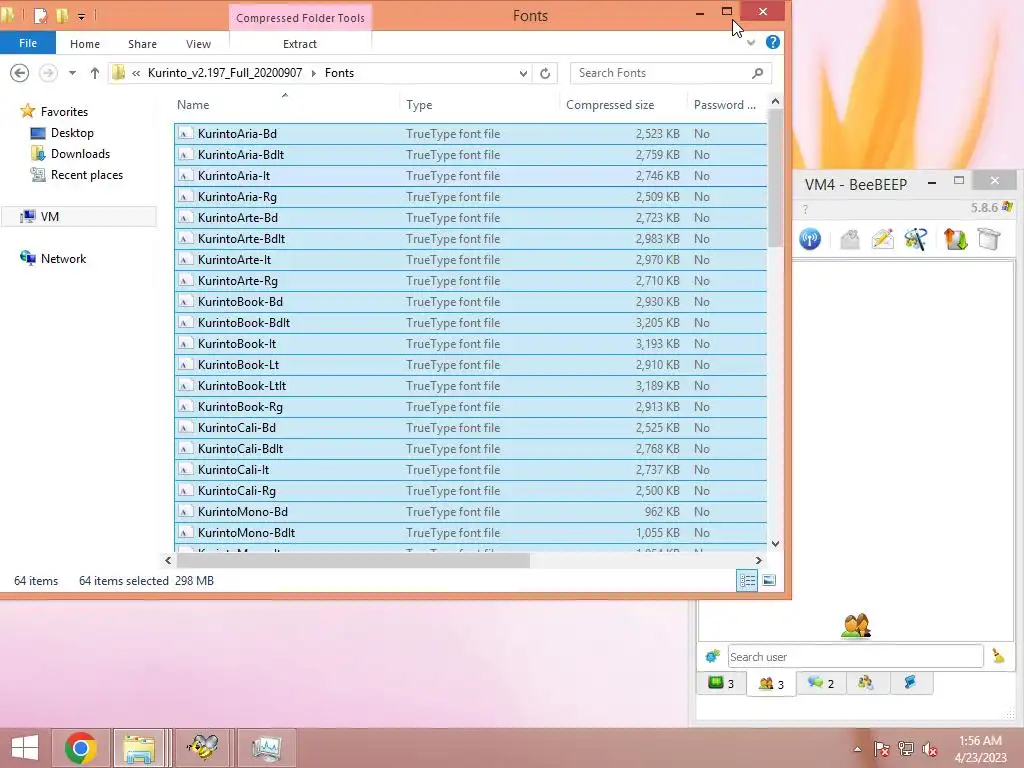Select the KurintoBook-LtIt file row

coord(470,385)
